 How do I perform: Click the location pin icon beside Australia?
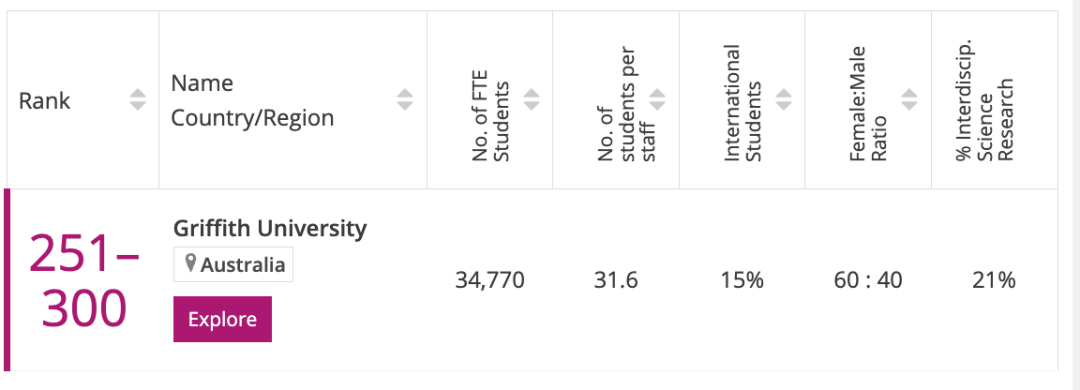tap(191, 265)
